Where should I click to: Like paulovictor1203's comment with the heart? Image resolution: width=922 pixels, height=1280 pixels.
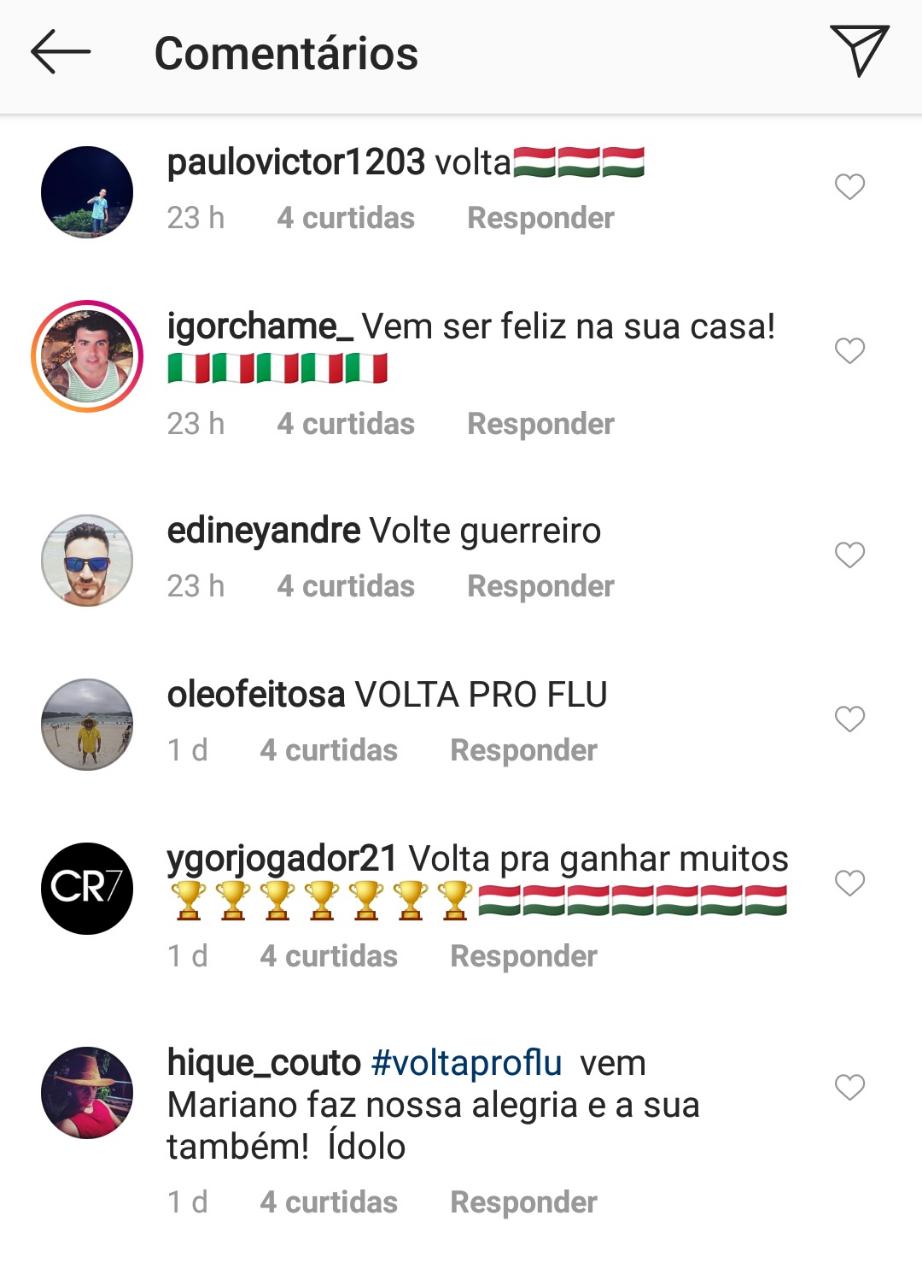coord(850,187)
